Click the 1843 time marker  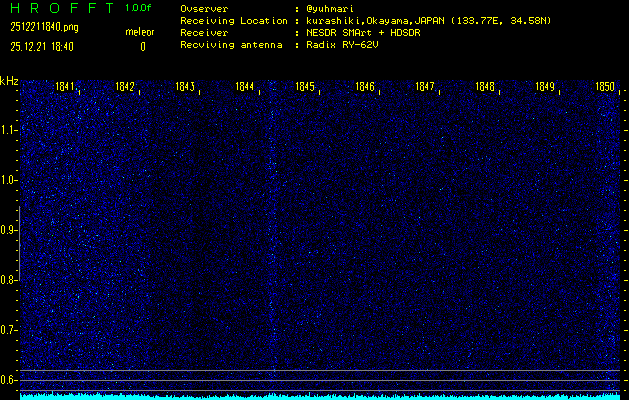tap(185, 86)
